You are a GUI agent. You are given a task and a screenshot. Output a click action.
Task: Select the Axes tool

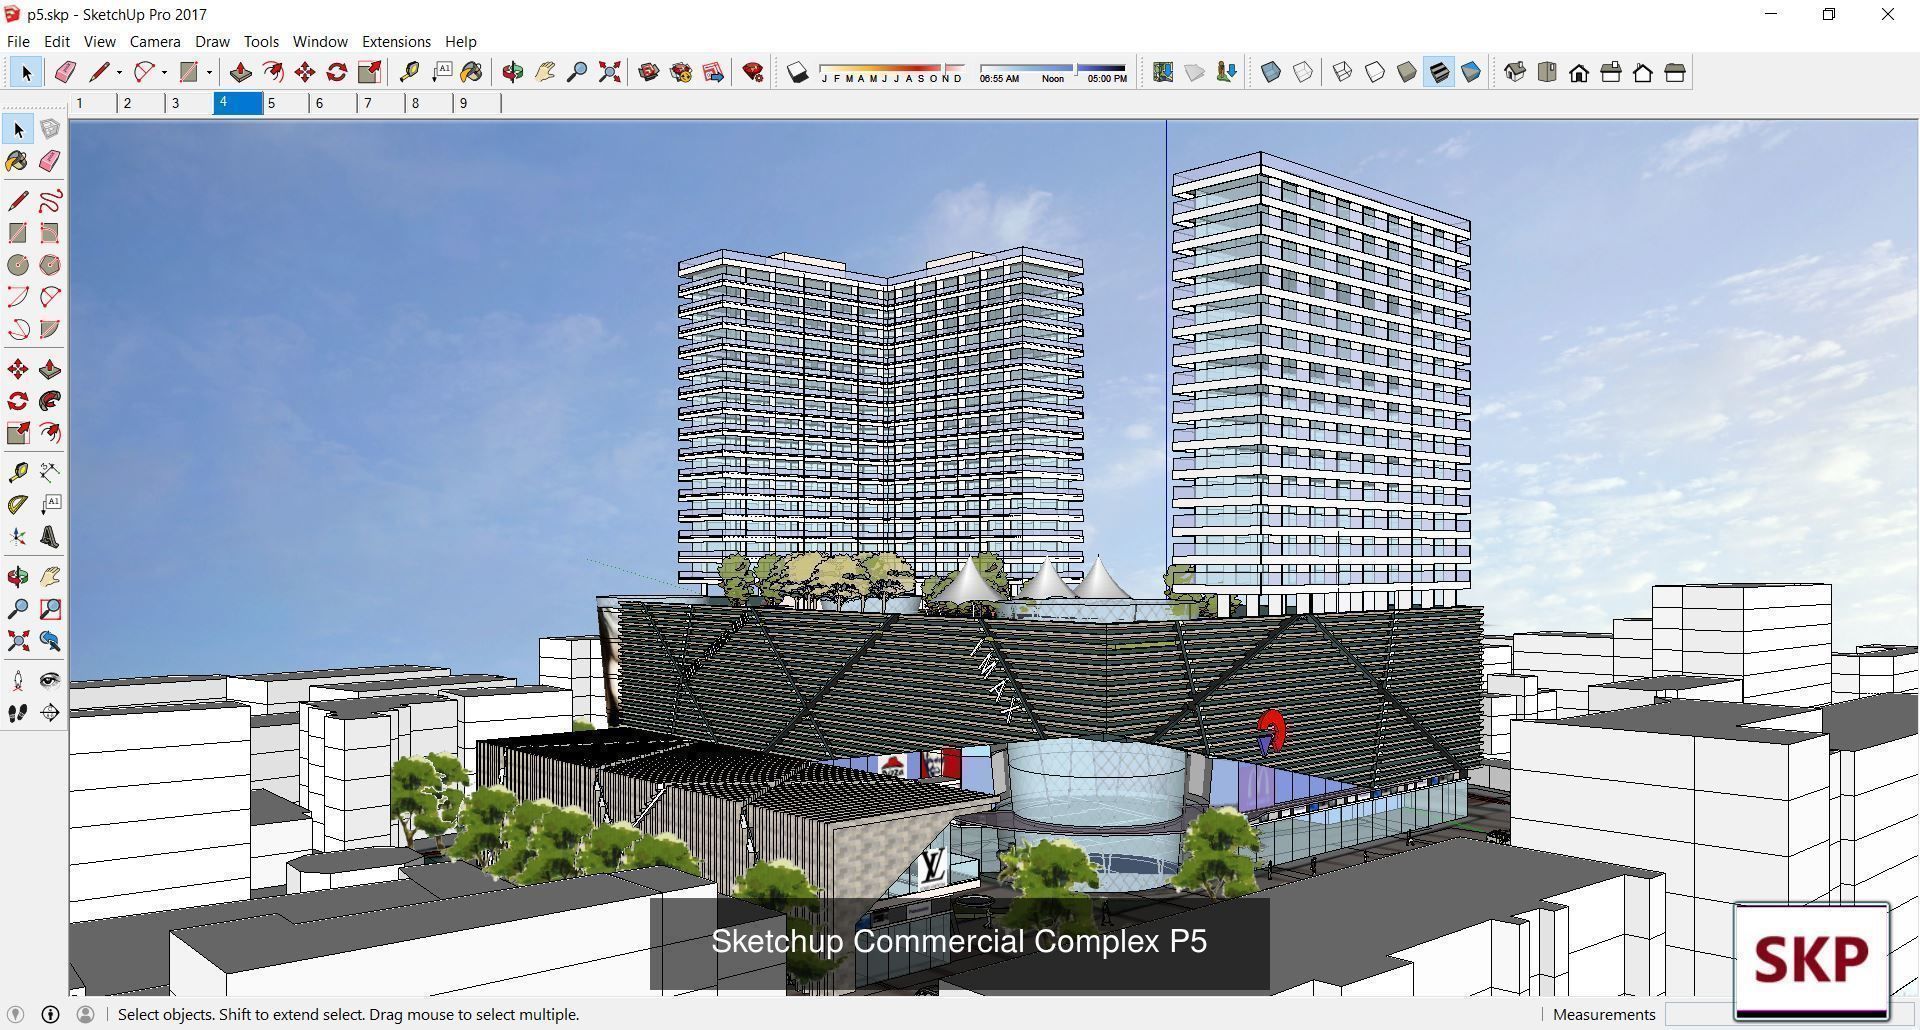coord(18,537)
